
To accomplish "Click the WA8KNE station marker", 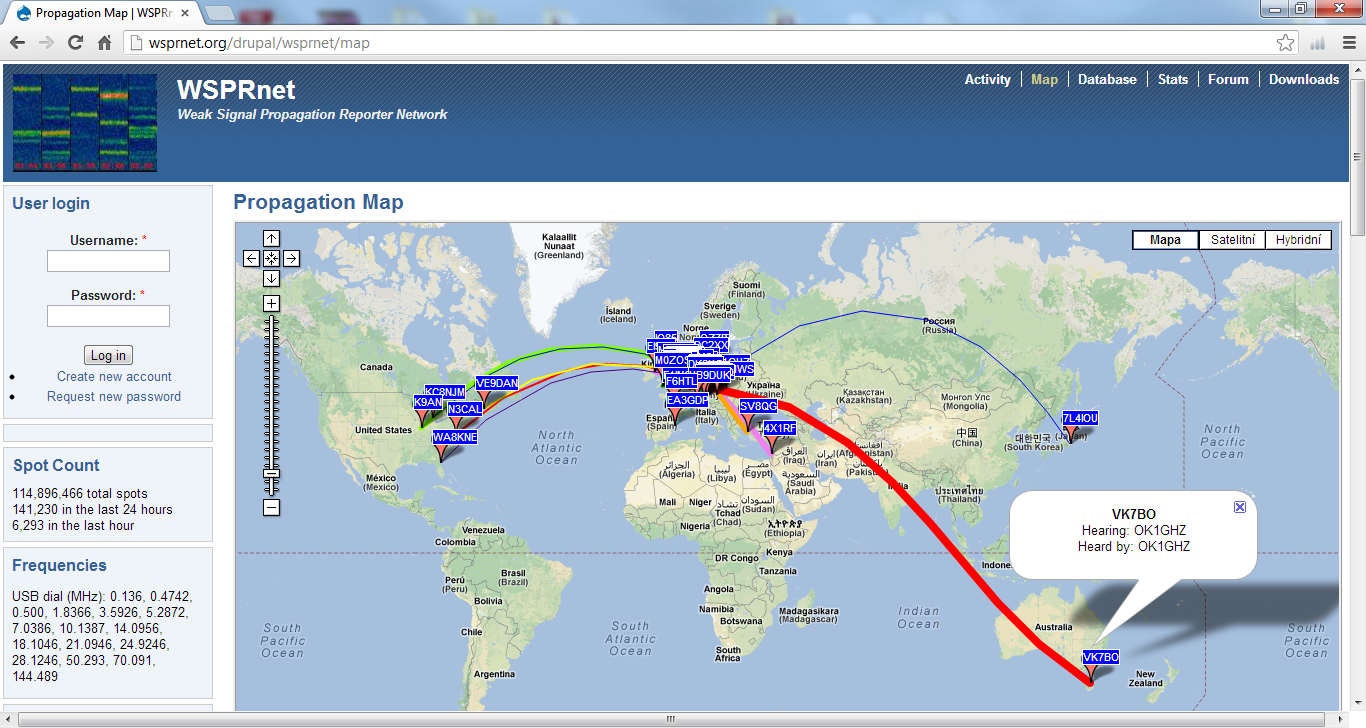I will tap(455, 437).
